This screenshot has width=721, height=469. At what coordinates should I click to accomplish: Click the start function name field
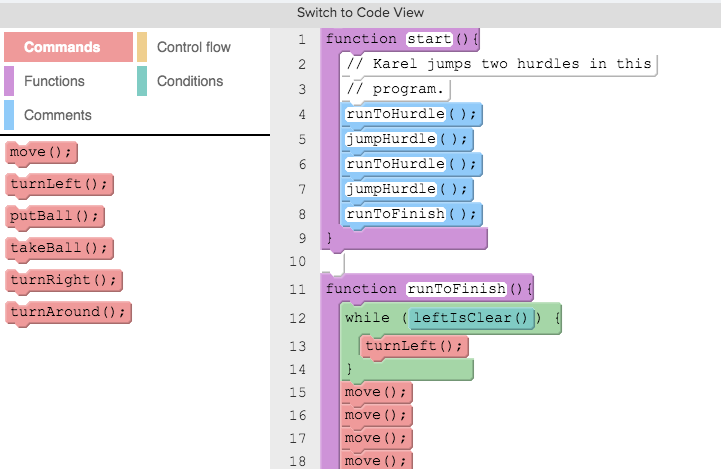[x=430, y=40]
